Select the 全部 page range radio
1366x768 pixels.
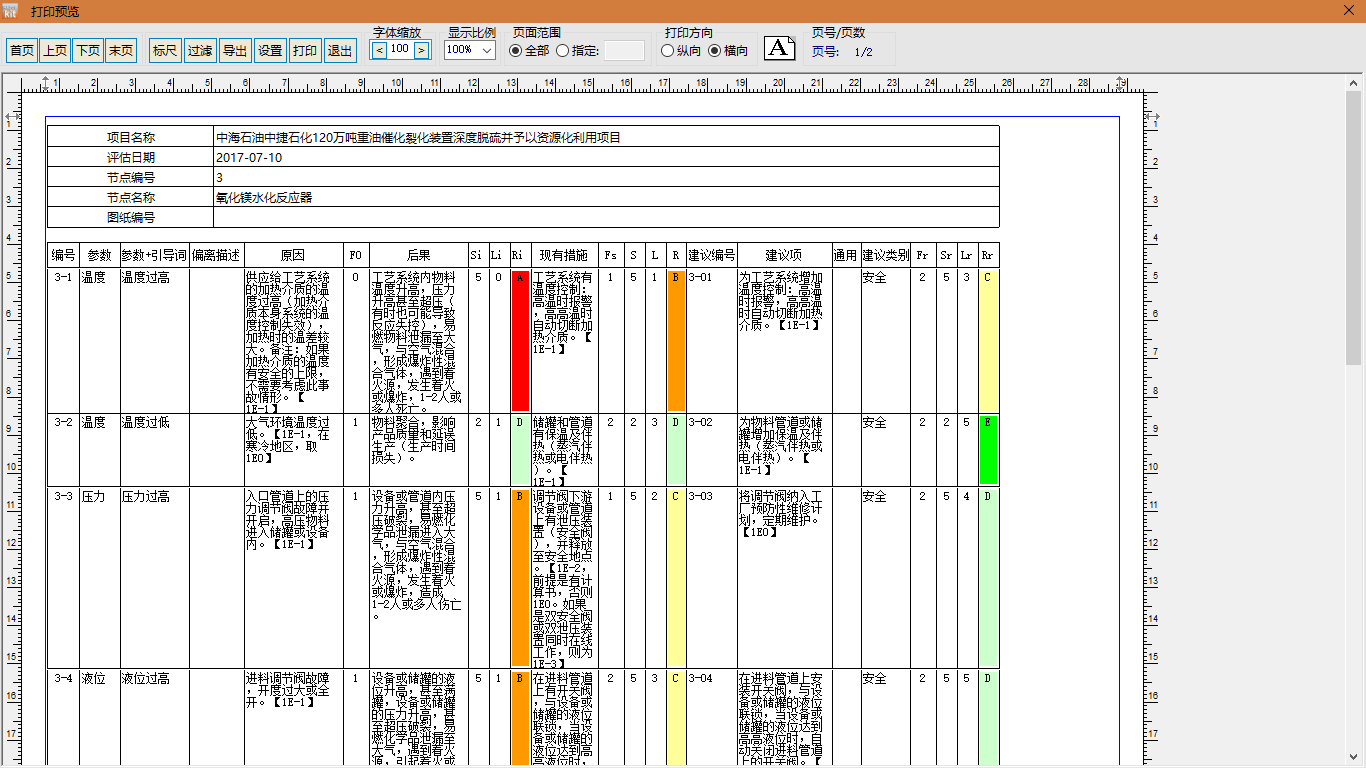[529, 50]
